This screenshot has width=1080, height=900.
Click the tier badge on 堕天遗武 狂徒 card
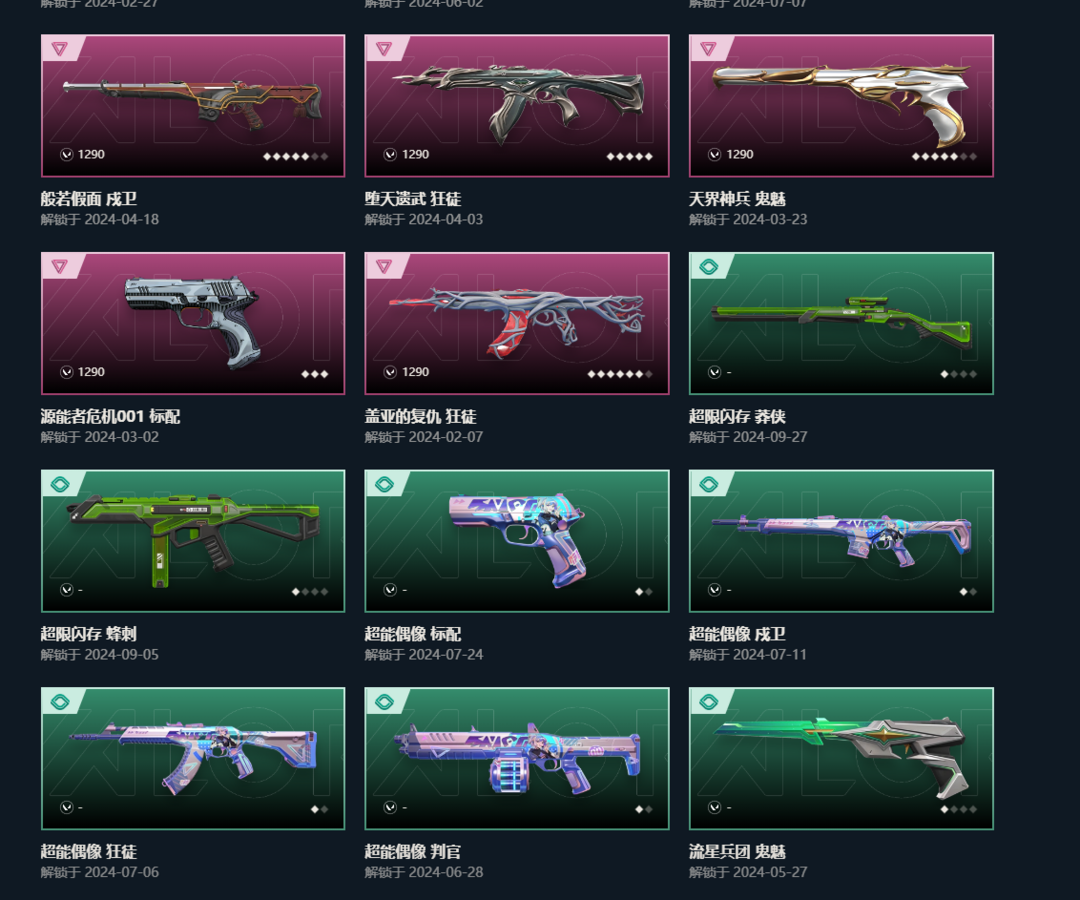tap(384, 49)
